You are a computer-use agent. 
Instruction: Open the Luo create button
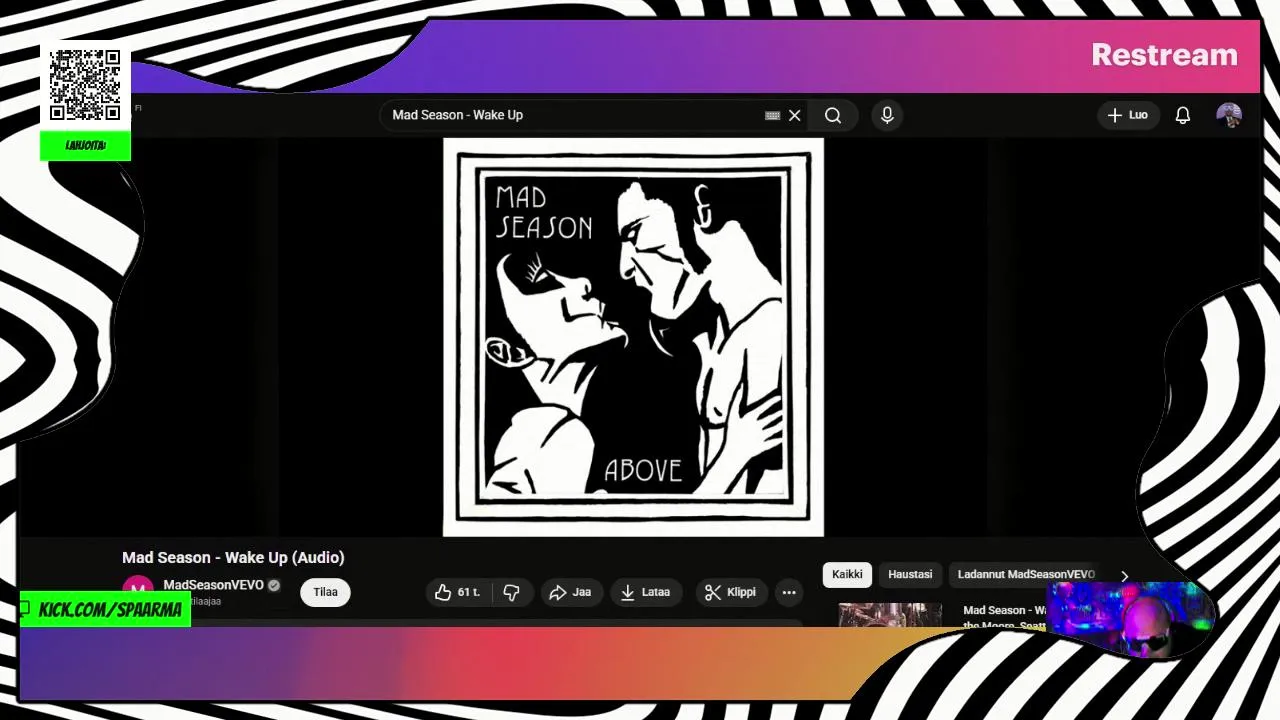coord(1127,115)
